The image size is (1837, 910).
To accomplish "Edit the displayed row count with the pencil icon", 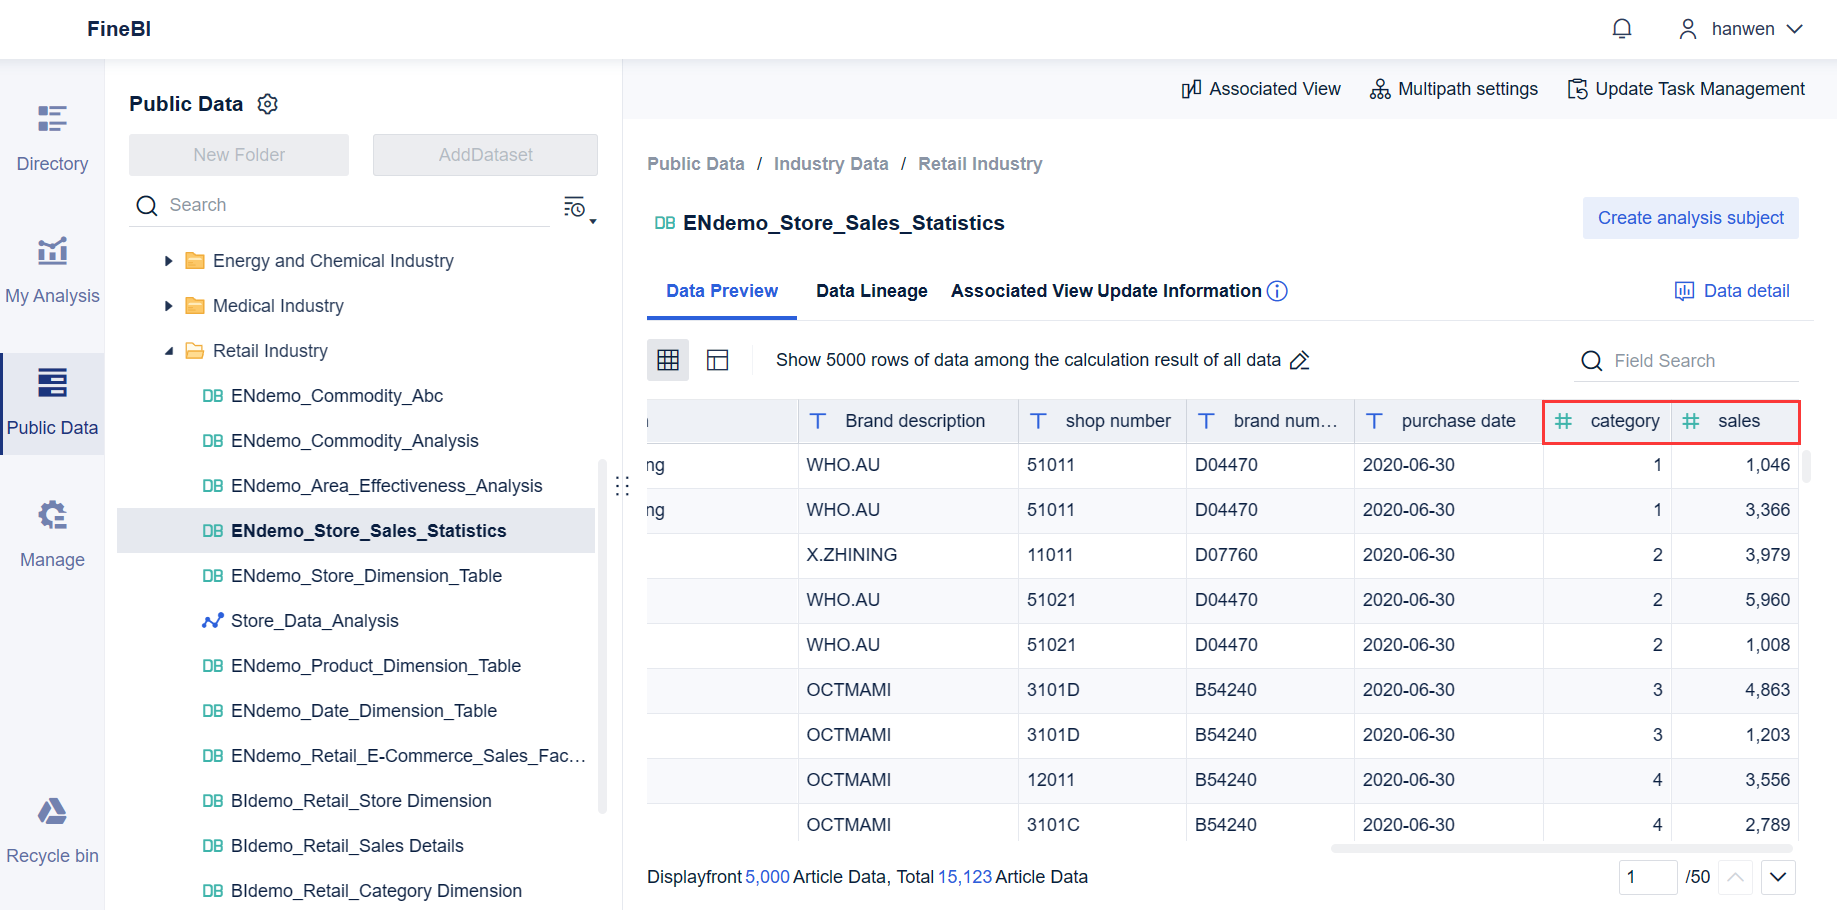I will coord(1299,360).
